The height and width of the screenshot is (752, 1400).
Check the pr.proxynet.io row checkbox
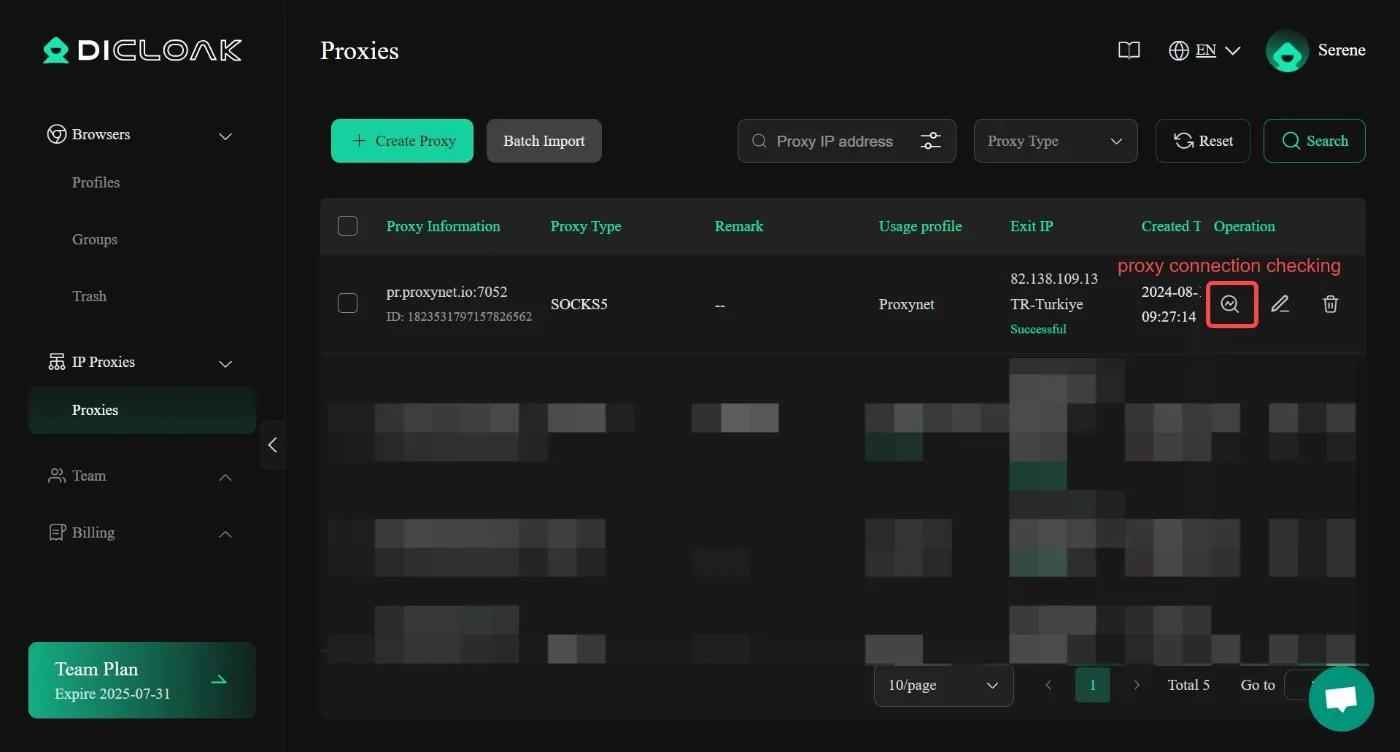click(x=348, y=303)
